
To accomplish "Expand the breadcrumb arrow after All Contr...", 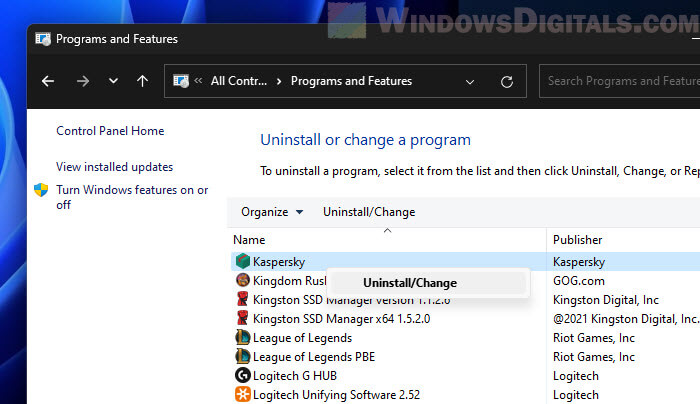I will tap(279, 81).
